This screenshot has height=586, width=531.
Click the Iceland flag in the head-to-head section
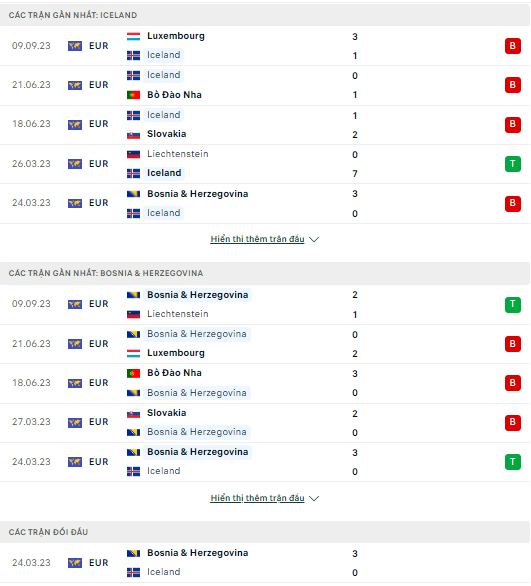(133, 572)
